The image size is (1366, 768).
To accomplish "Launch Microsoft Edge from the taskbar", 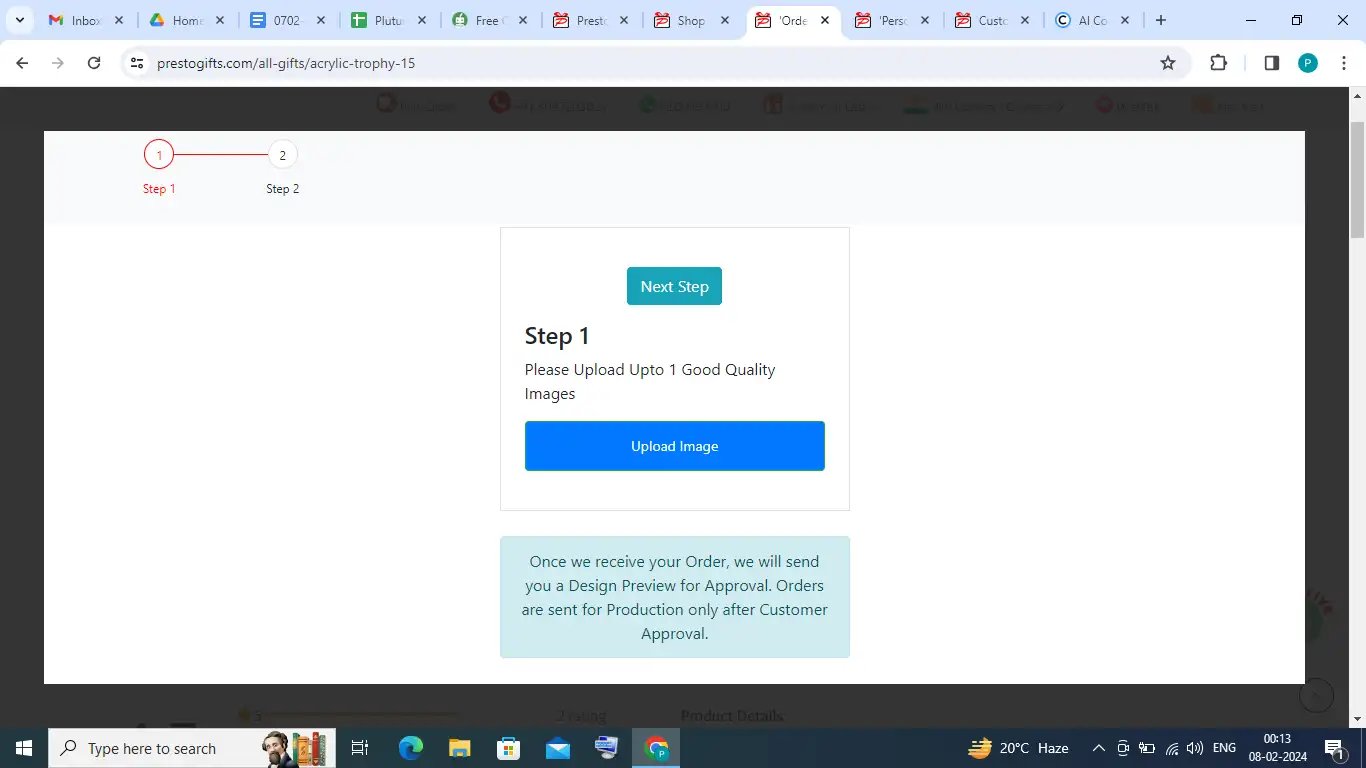I will tap(411, 748).
